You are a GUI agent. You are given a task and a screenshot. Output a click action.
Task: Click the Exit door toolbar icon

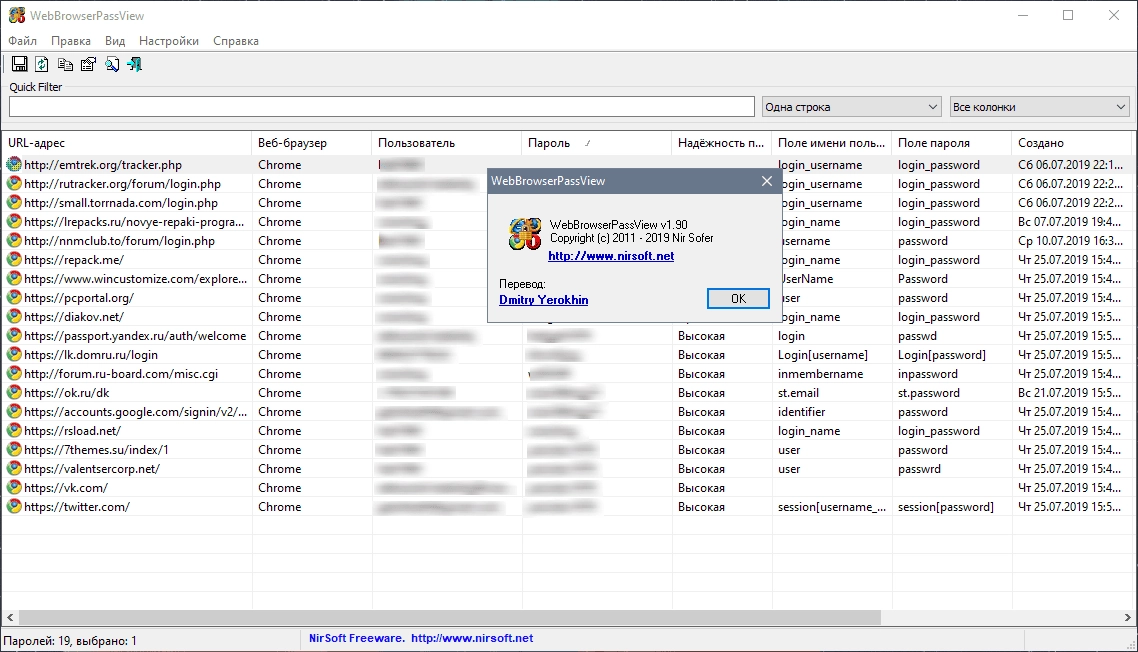click(x=135, y=64)
